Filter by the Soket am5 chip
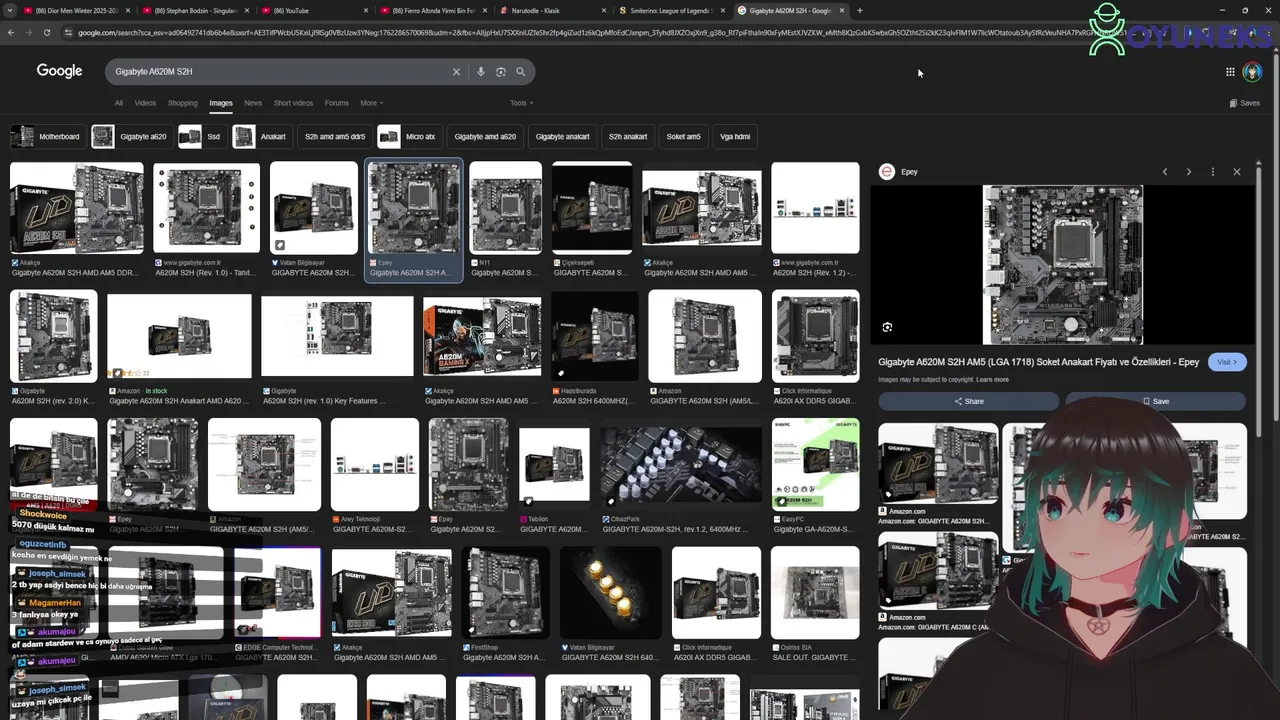 [683, 137]
